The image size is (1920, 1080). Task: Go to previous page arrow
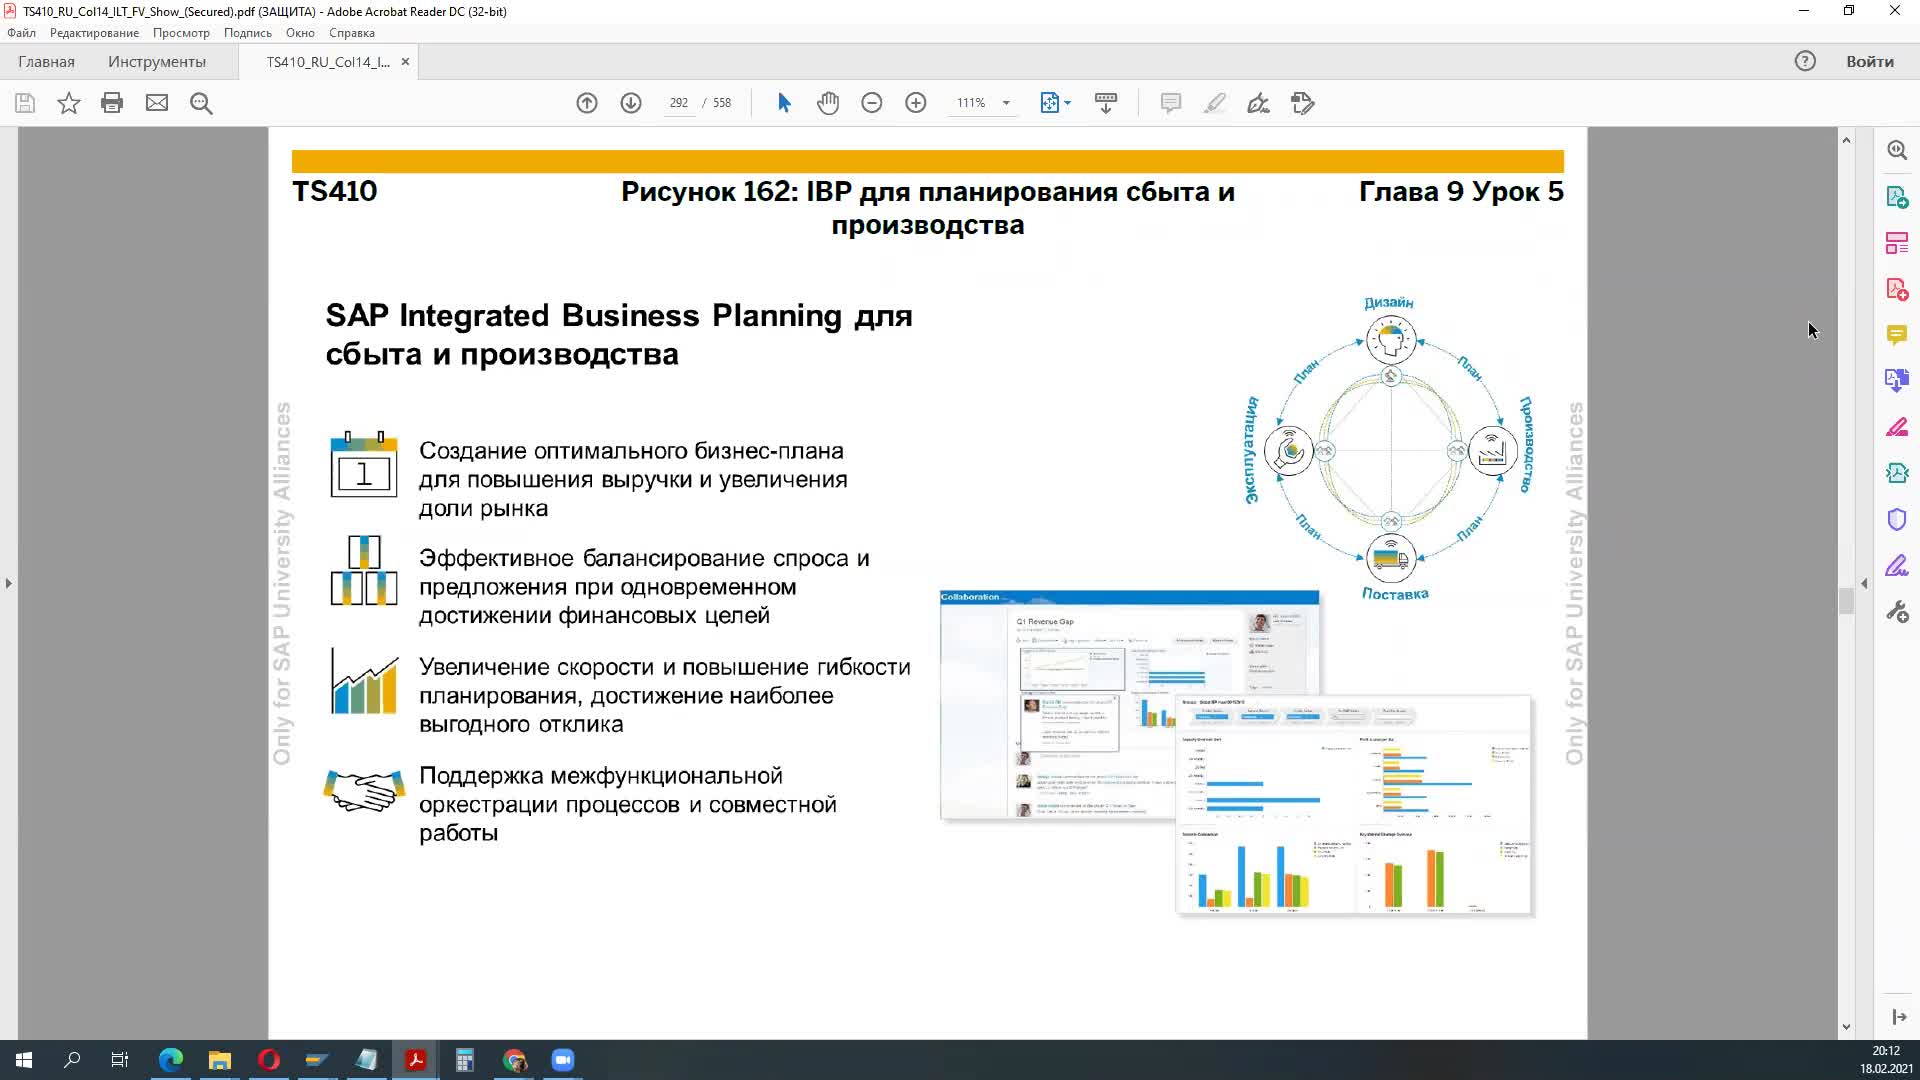coord(587,103)
